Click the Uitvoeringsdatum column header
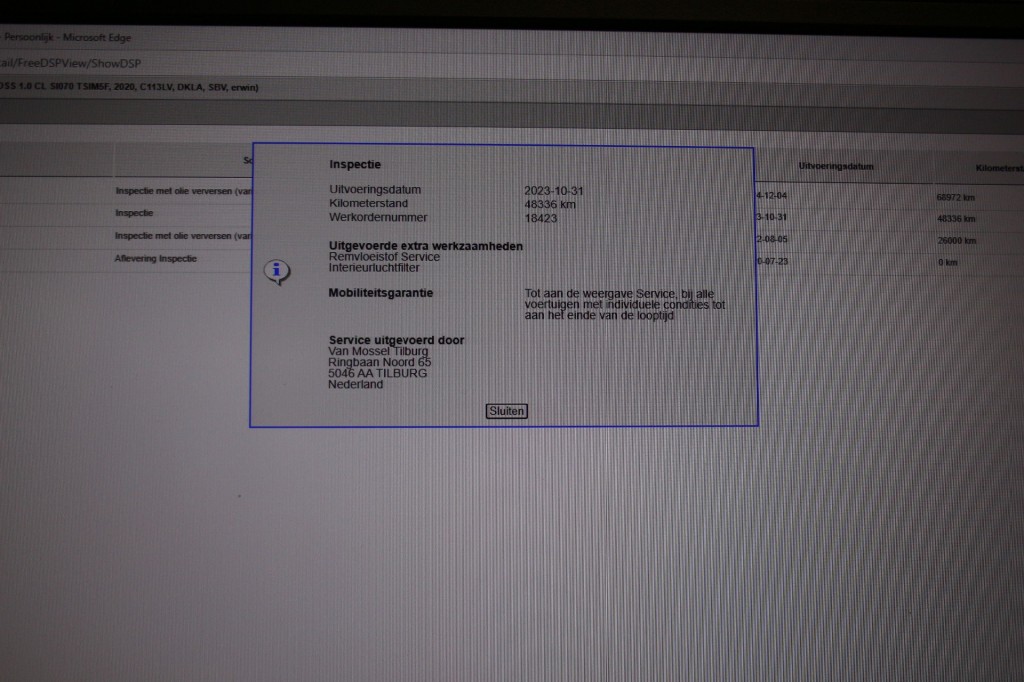1024x682 pixels. click(x=836, y=166)
